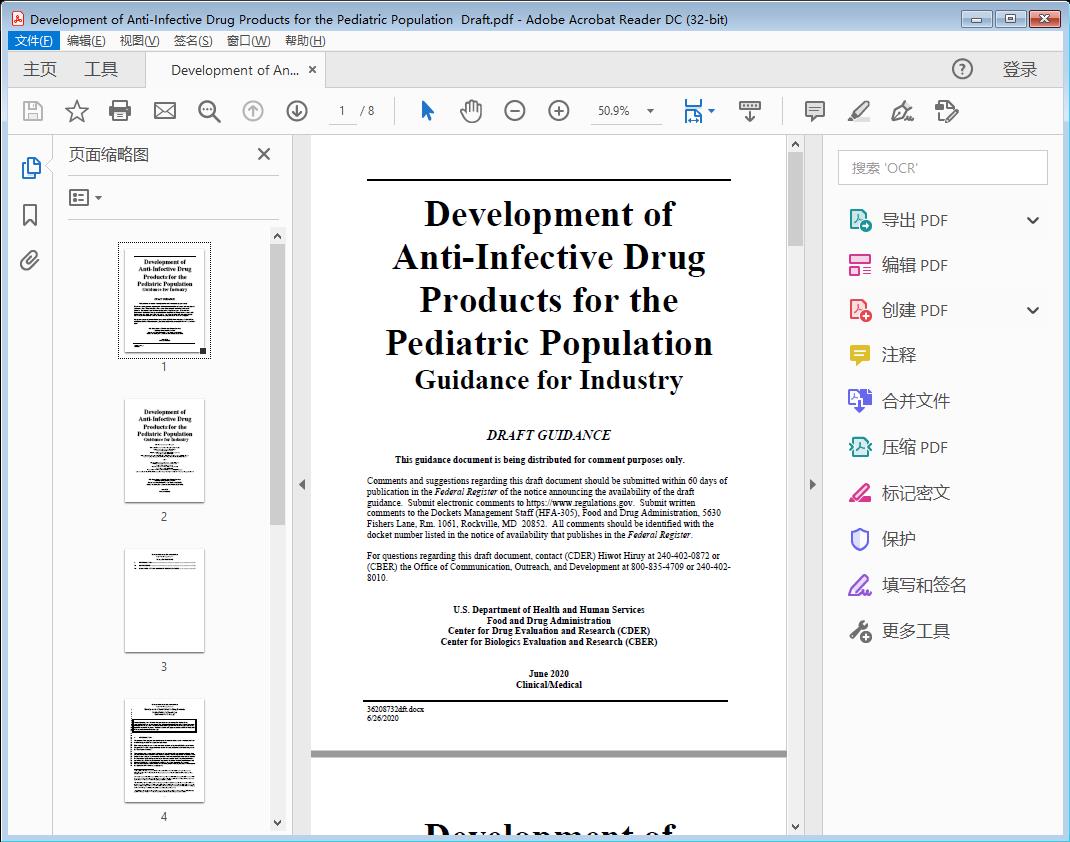1070x842 pixels.
Task: Open the Attachments panel icon
Action: click(x=29, y=260)
